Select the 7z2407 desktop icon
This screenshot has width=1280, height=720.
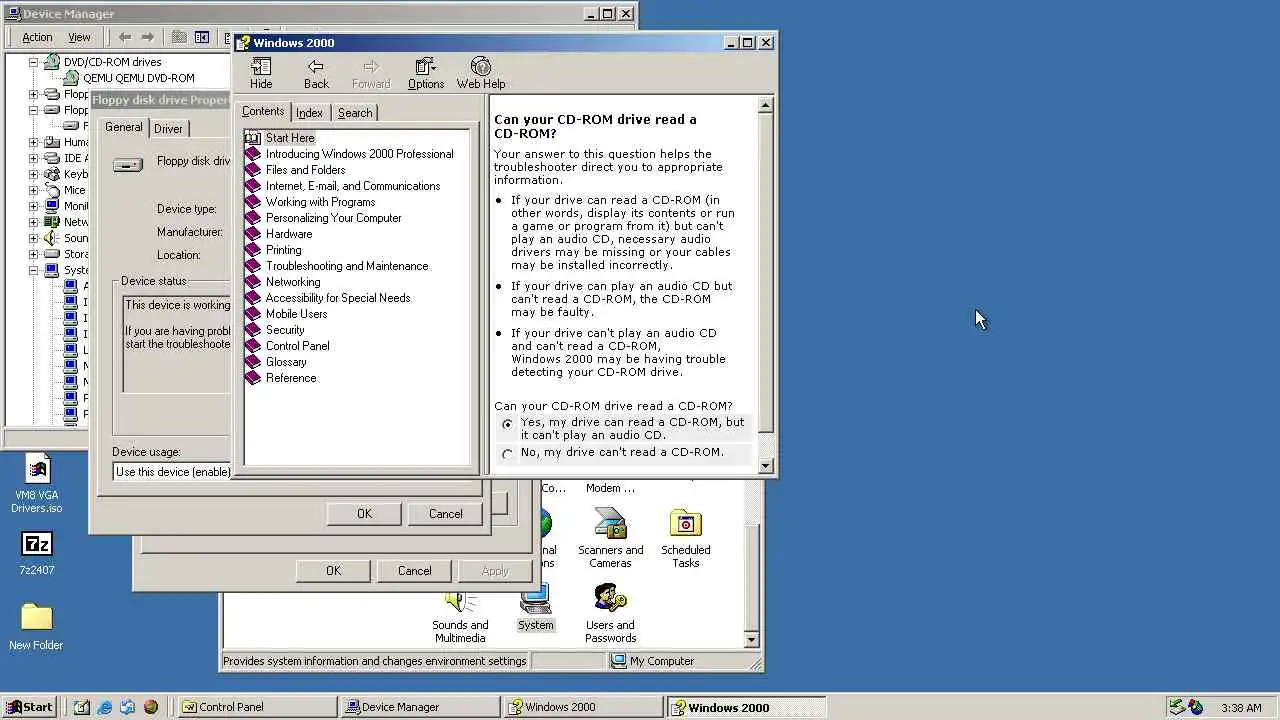[x=37, y=553]
